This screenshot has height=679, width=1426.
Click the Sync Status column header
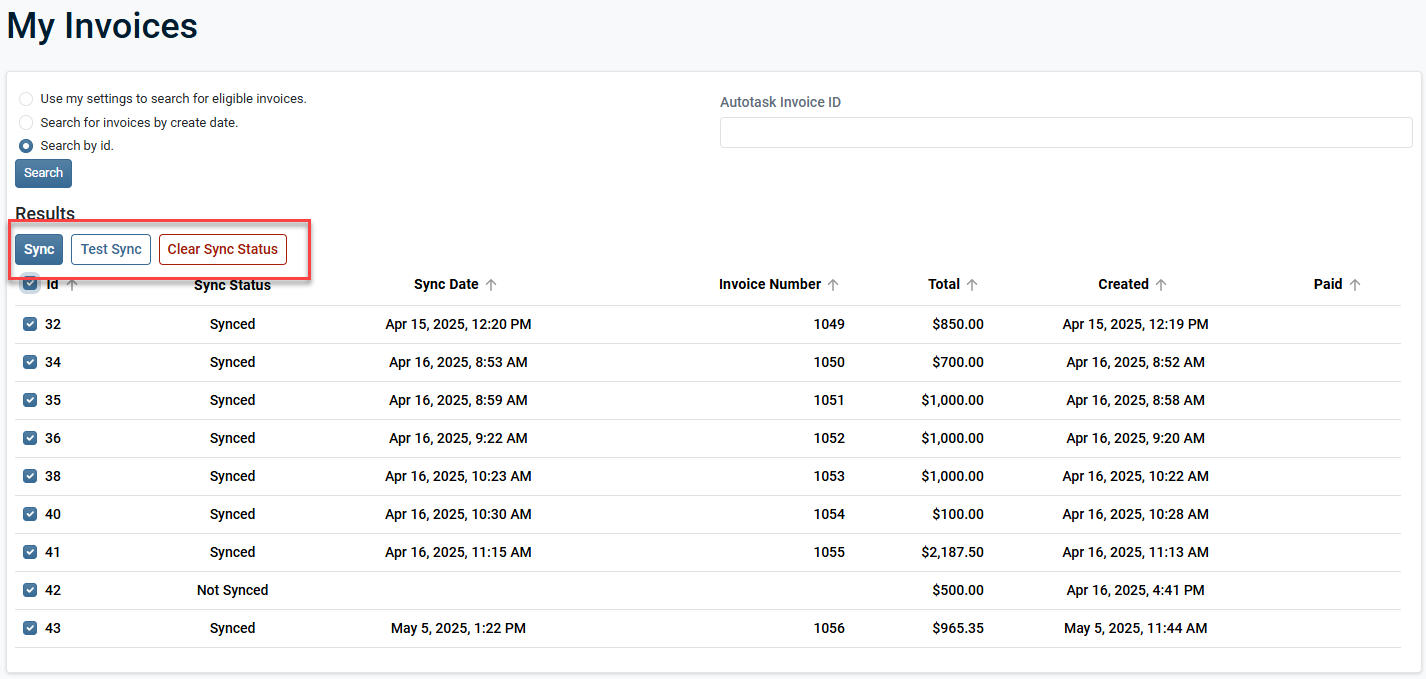232,285
